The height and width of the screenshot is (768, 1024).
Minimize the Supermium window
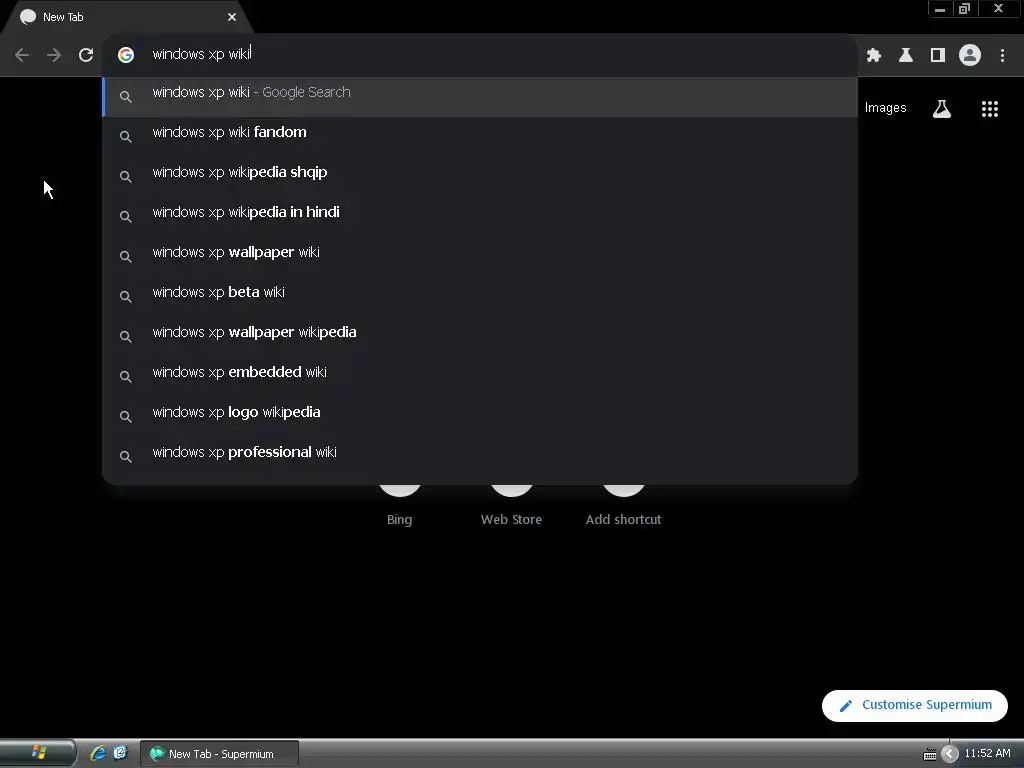pos(940,9)
